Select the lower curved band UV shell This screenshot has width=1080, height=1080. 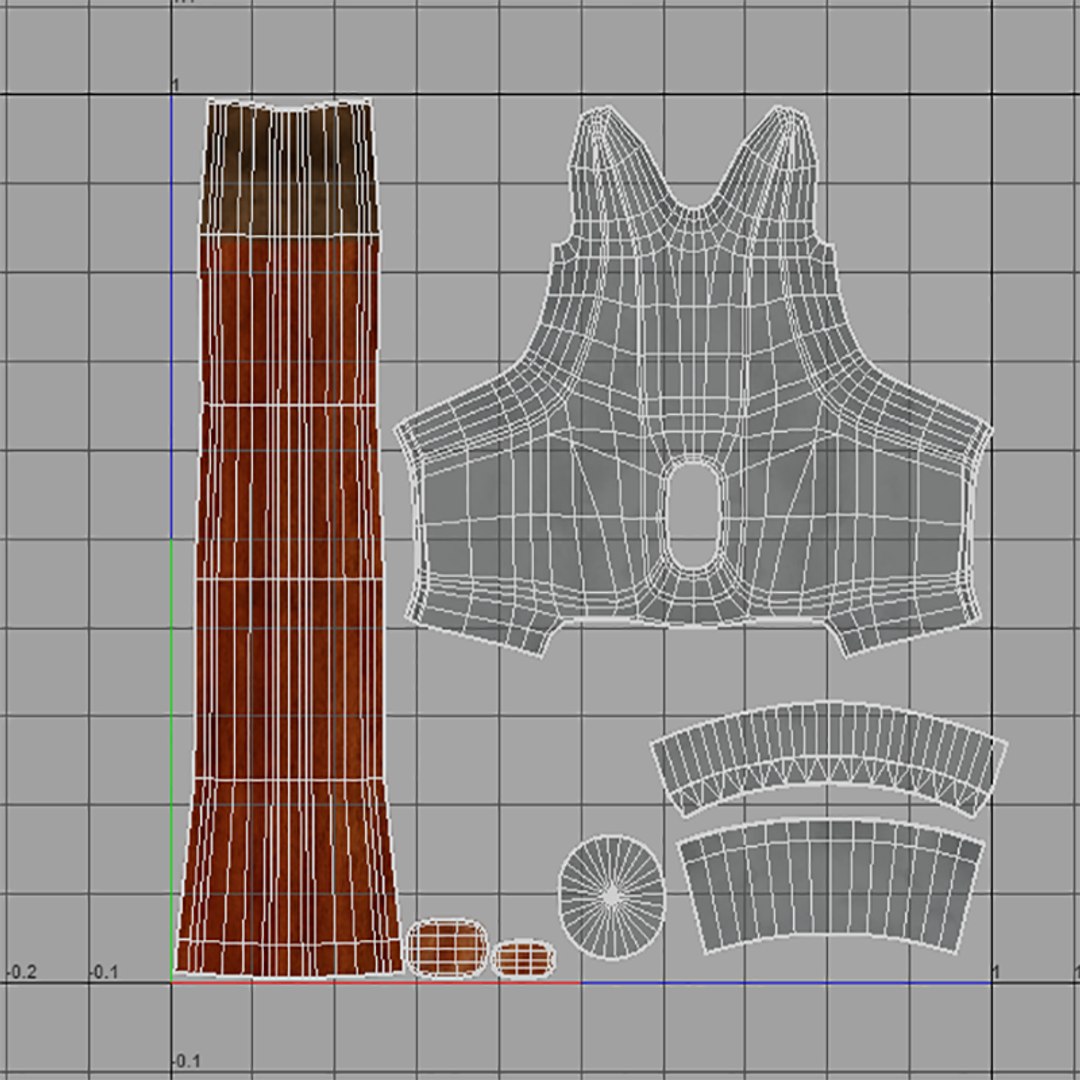coord(831,885)
